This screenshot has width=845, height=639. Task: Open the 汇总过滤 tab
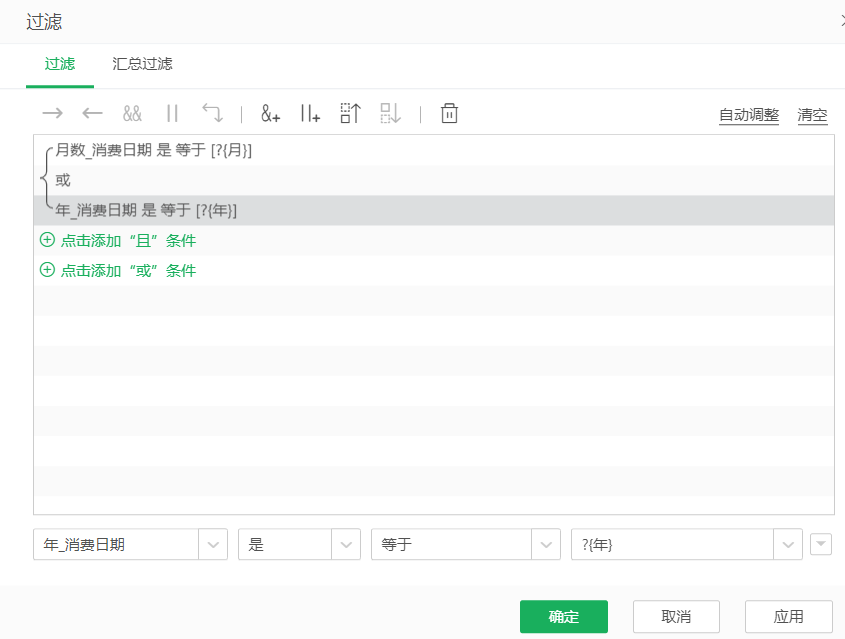142,64
